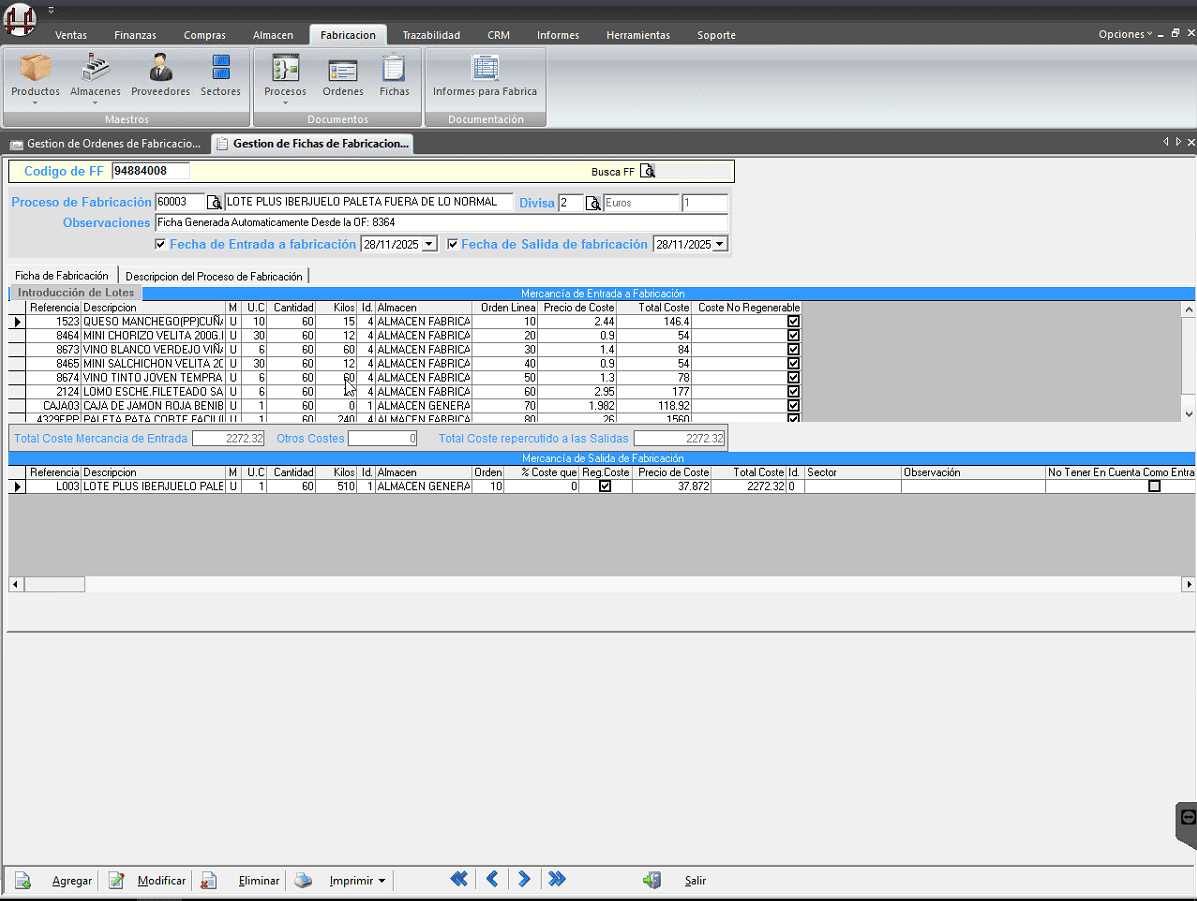The image size is (1197, 901).
Task: Switch to Gestion de Ordenes de Fabricacion tab
Action: tap(105, 144)
